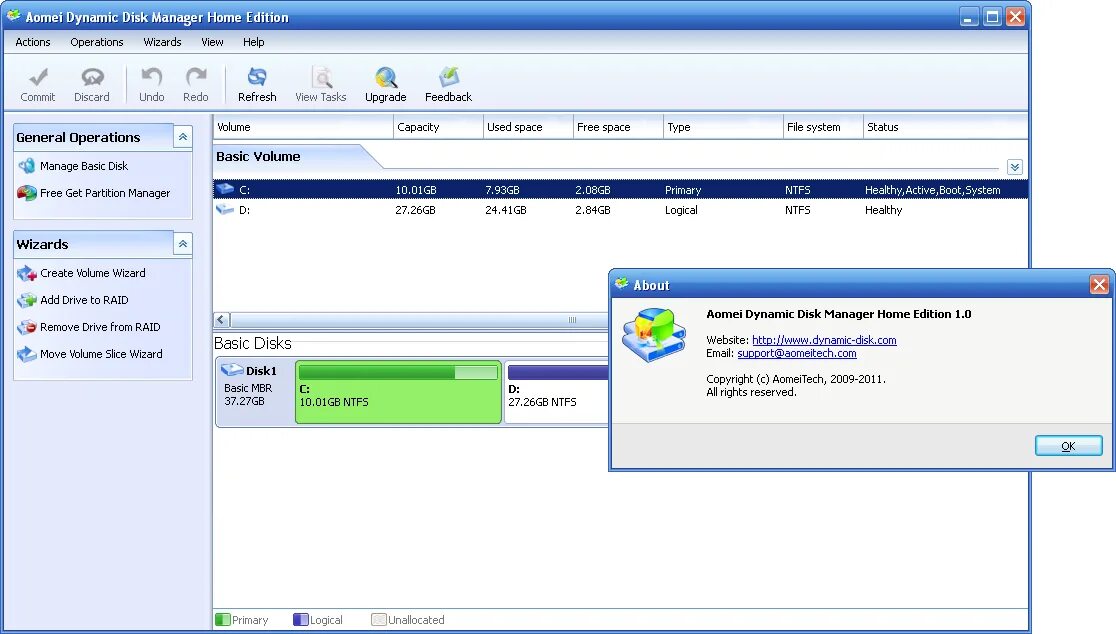Open the Help menu
This screenshot has width=1116, height=634.
[x=253, y=42]
